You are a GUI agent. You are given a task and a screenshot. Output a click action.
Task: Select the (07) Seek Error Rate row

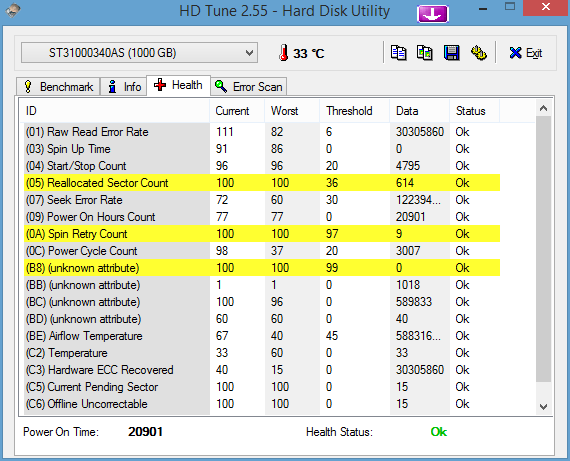262,200
